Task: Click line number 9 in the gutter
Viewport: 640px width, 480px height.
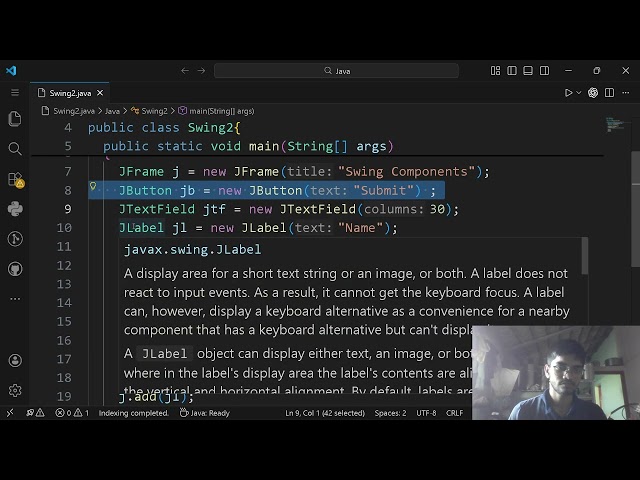Action: [x=68, y=209]
